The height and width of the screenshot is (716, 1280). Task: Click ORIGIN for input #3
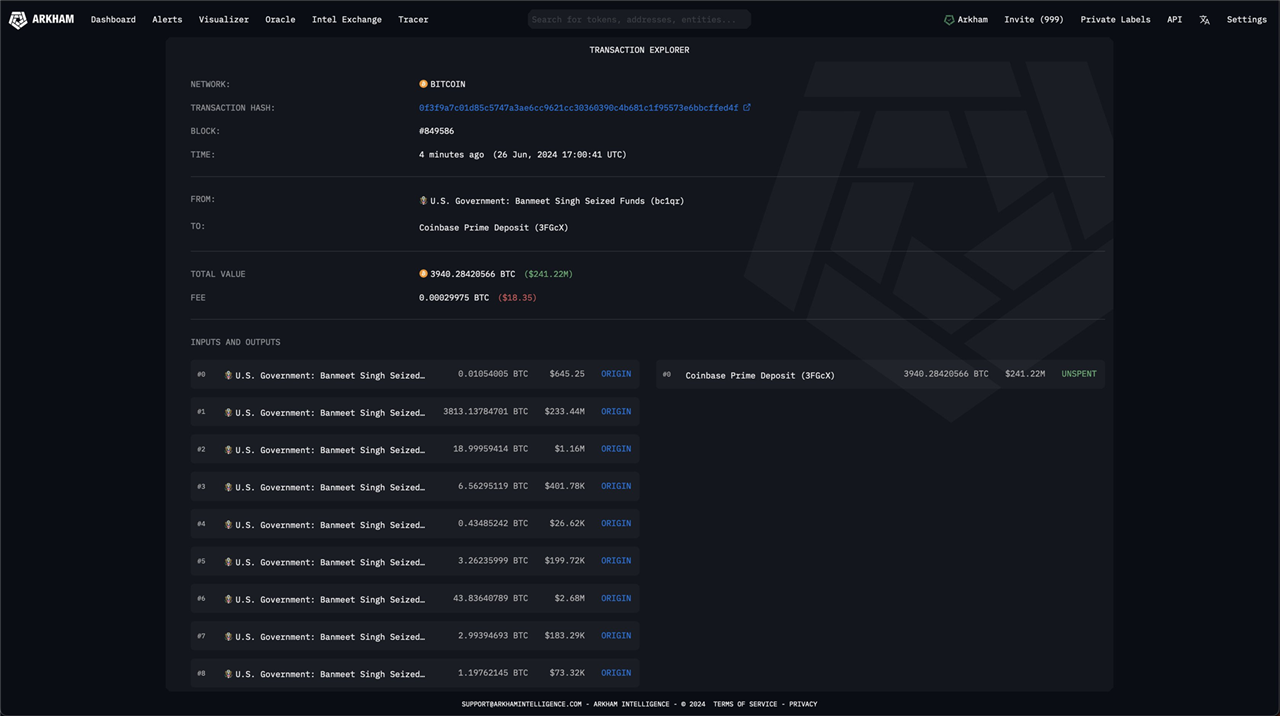(616, 486)
